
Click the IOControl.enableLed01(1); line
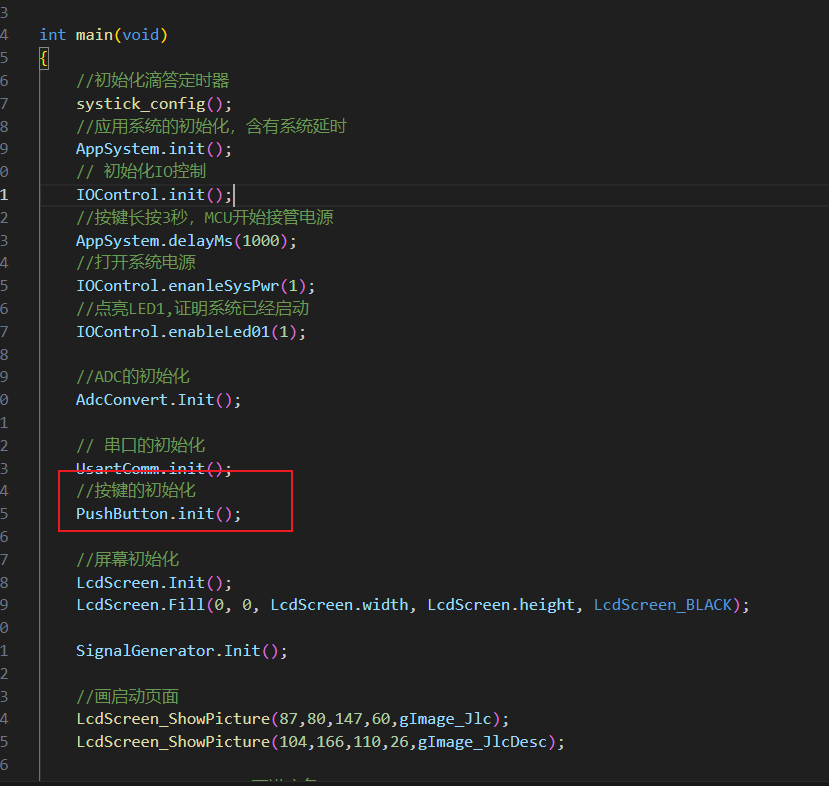(191, 332)
